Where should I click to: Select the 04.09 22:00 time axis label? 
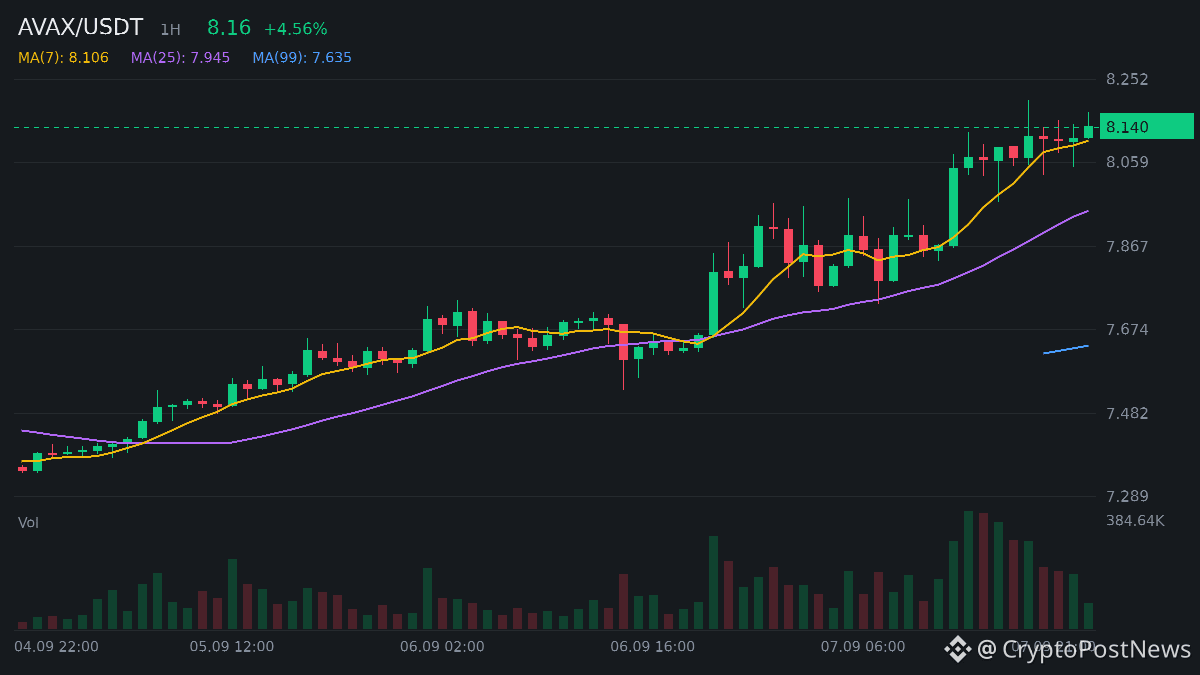57,647
